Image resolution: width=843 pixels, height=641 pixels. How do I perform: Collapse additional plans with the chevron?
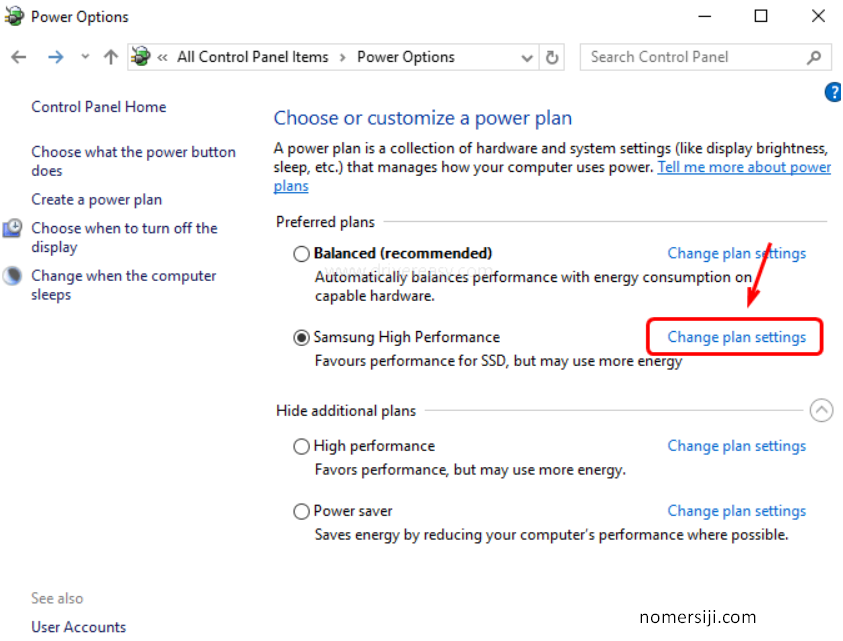(821, 410)
